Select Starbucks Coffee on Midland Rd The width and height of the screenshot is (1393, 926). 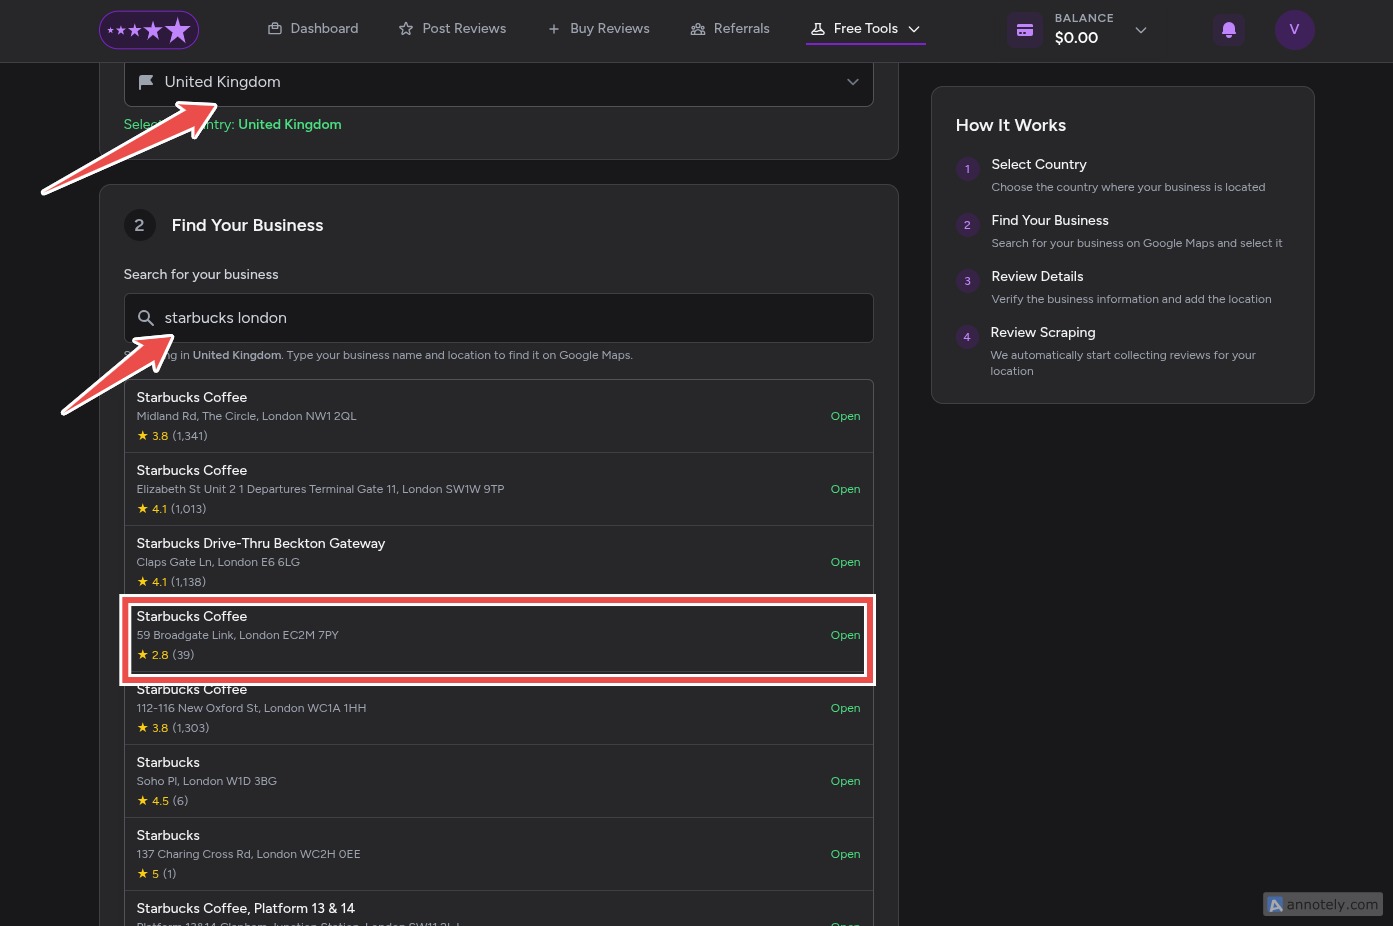498,416
